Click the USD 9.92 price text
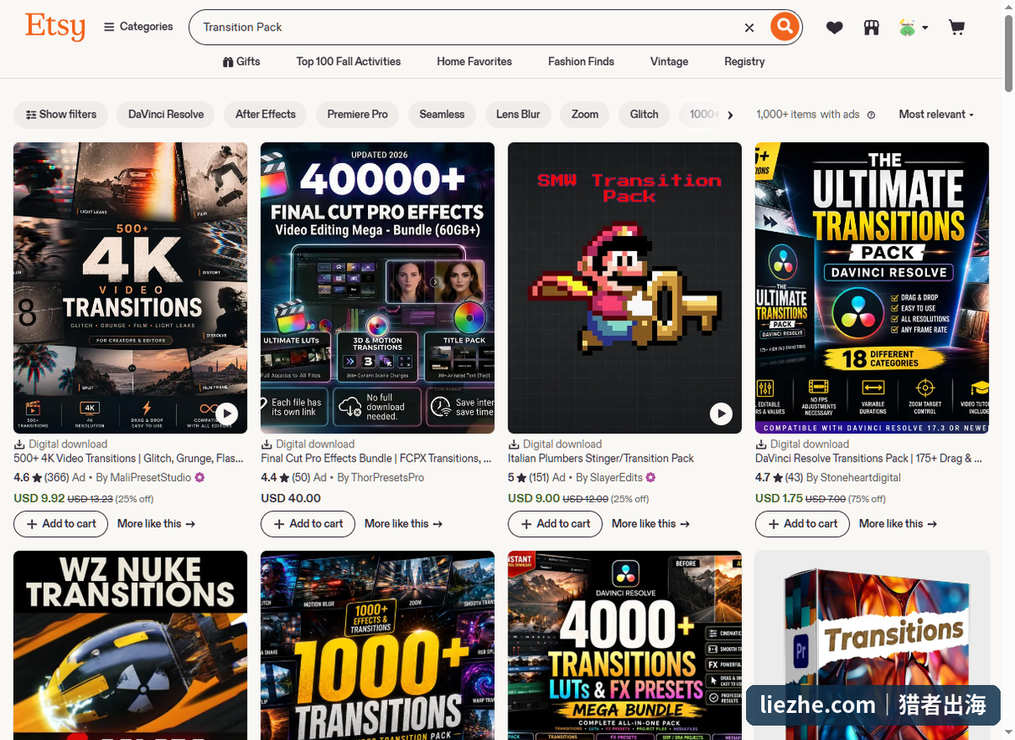The width and height of the screenshot is (1015, 740). click(39, 499)
